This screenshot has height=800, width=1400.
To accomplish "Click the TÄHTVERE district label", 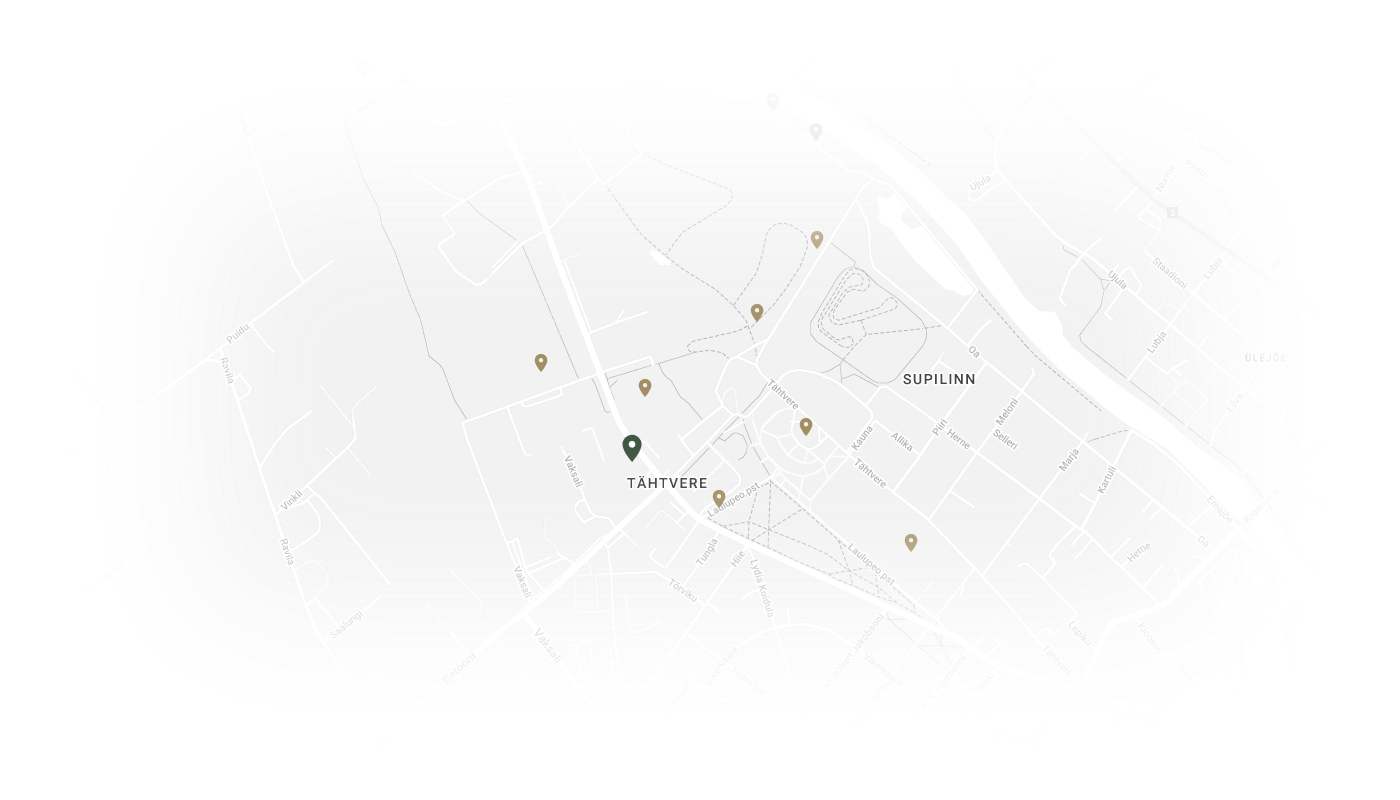I will (x=667, y=483).
